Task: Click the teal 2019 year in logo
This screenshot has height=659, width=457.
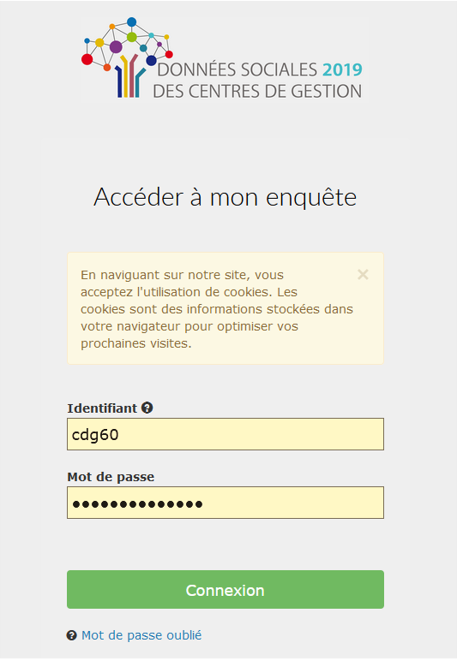Action: [342, 70]
